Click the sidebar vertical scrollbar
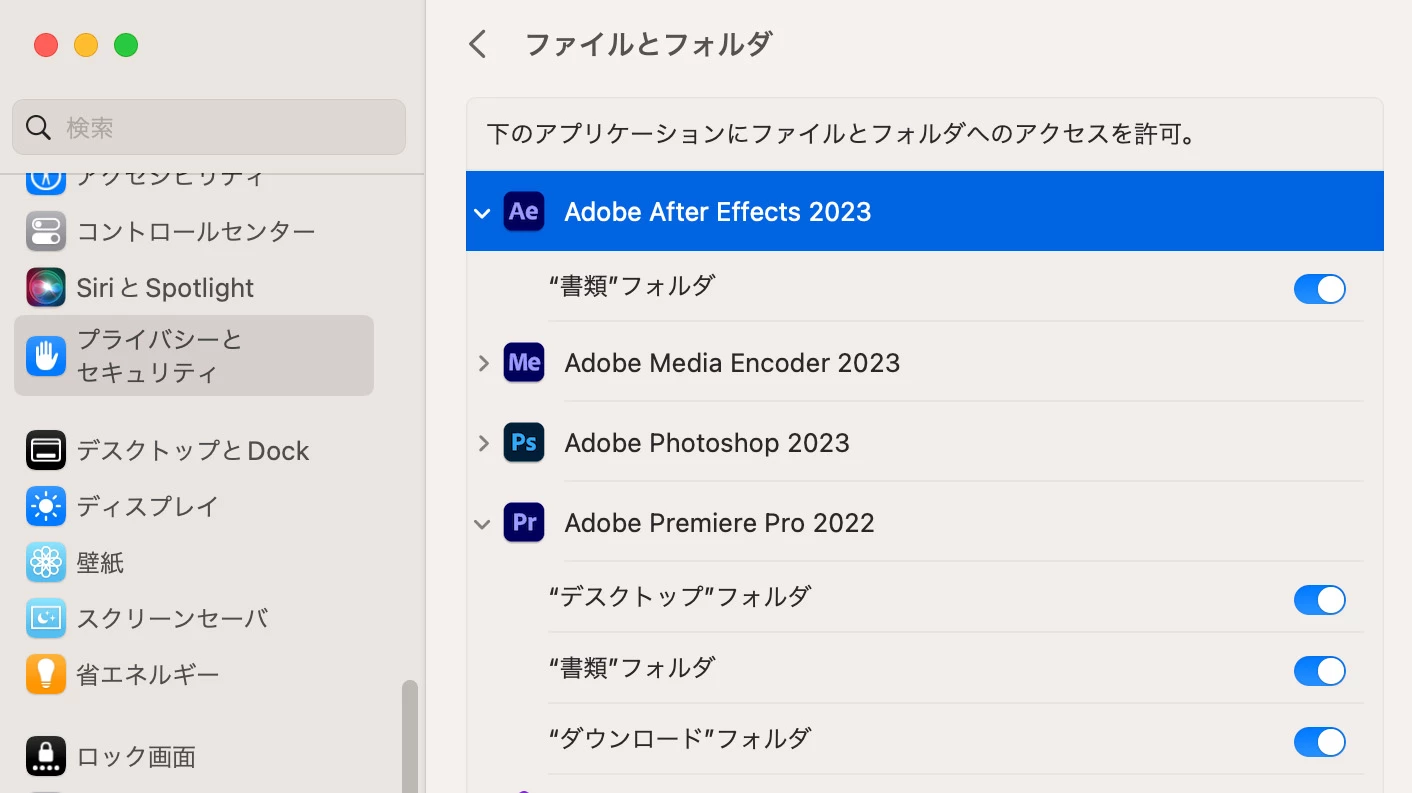Image resolution: width=1412 pixels, height=793 pixels. point(410,736)
